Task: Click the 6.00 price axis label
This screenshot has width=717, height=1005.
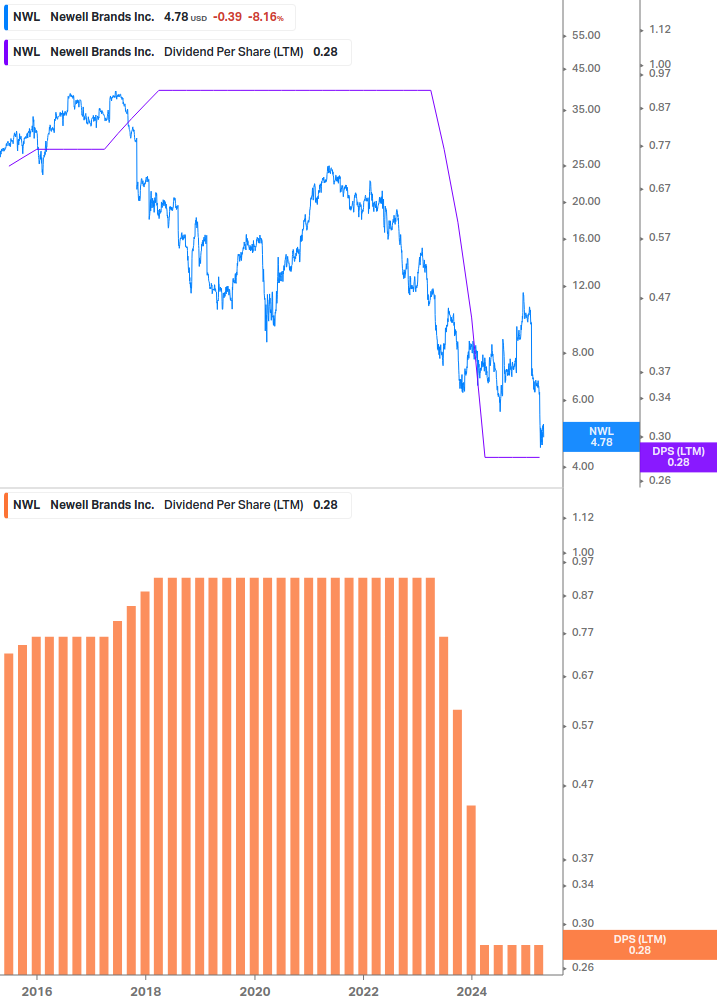Action: 583,399
